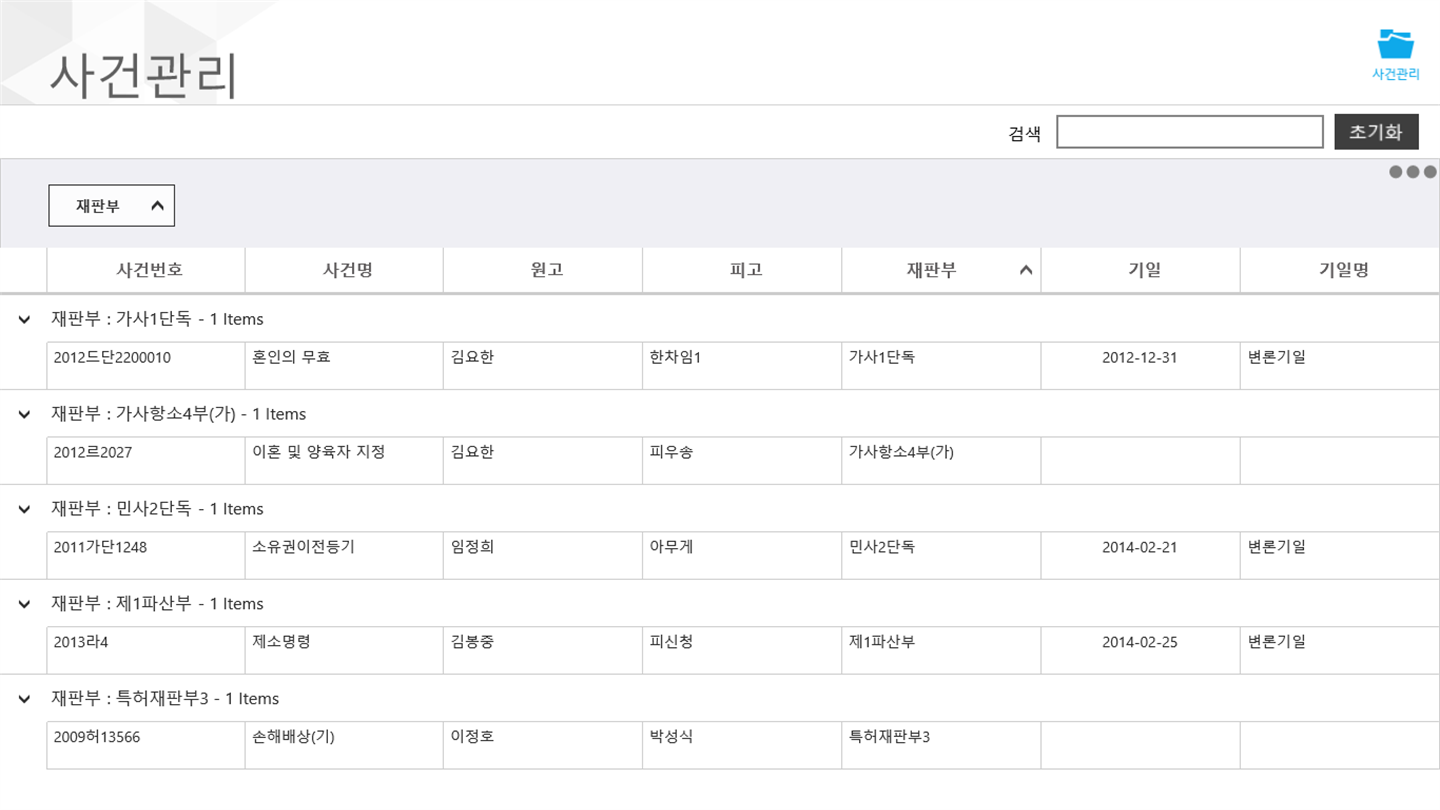
Task: Sort by the 기일 column header
Action: coord(1144,270)
